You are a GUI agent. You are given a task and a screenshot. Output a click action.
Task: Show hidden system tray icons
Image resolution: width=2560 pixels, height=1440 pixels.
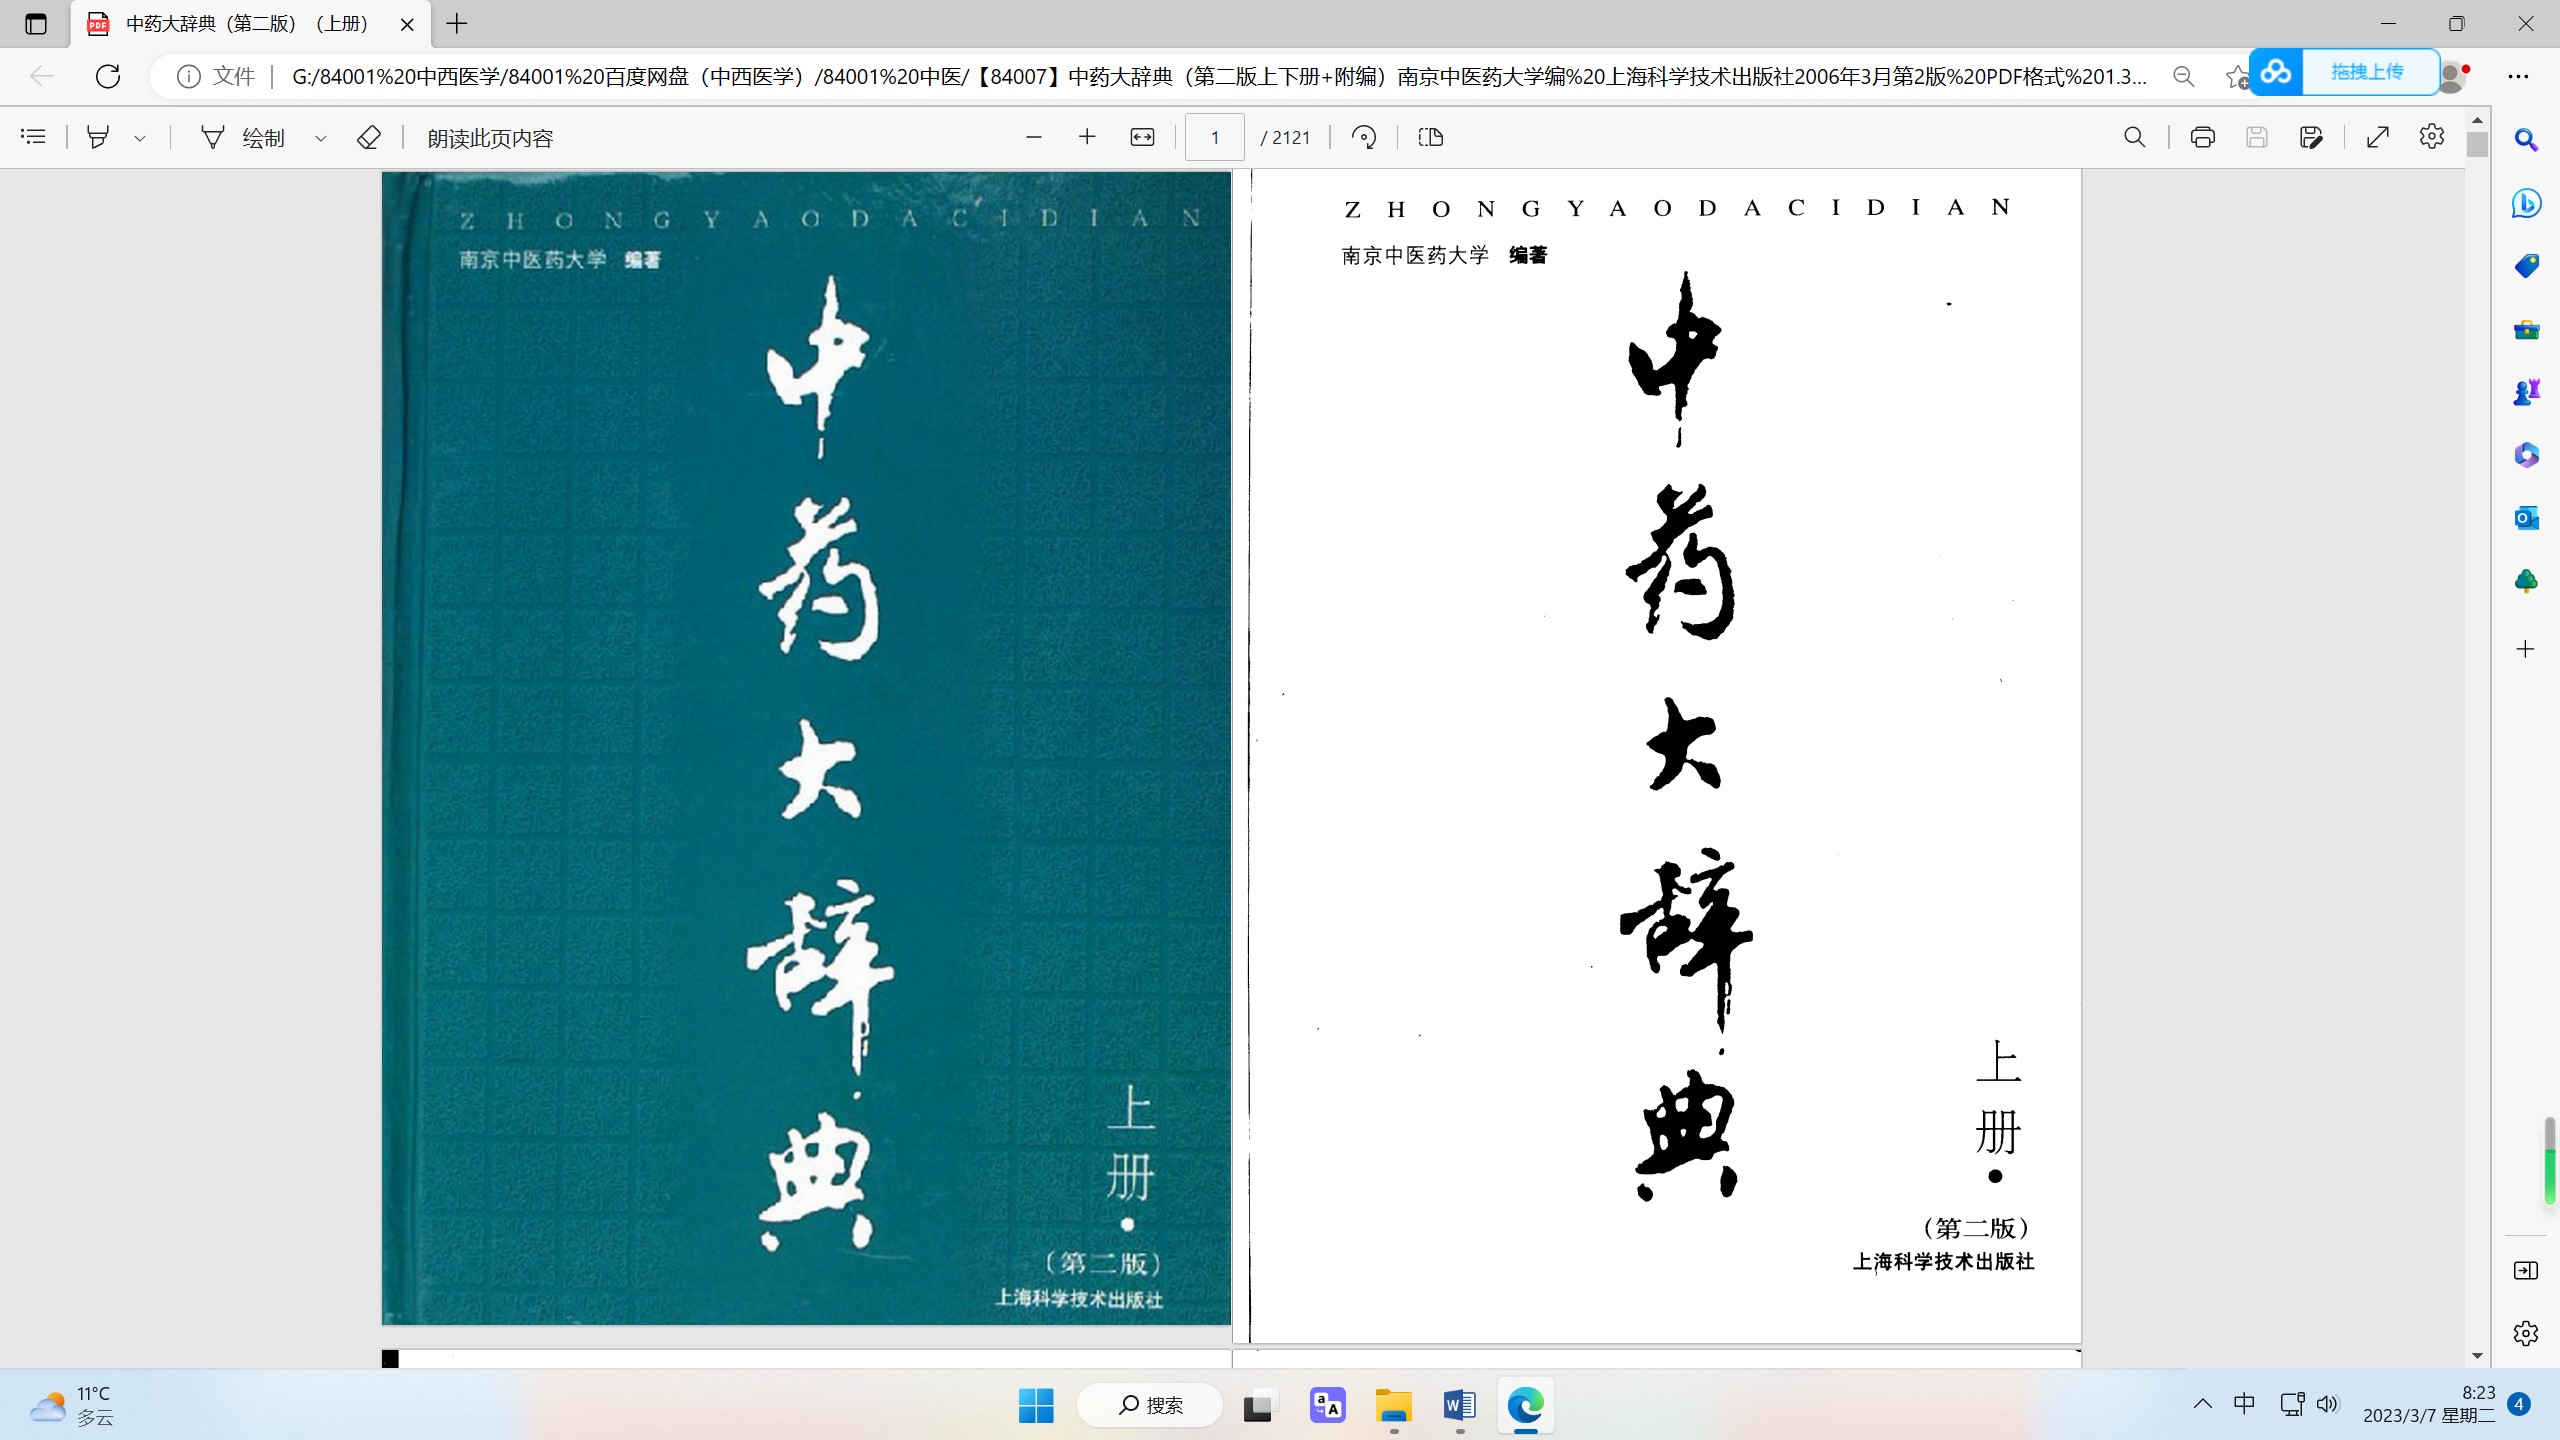click(2203, 1404)
